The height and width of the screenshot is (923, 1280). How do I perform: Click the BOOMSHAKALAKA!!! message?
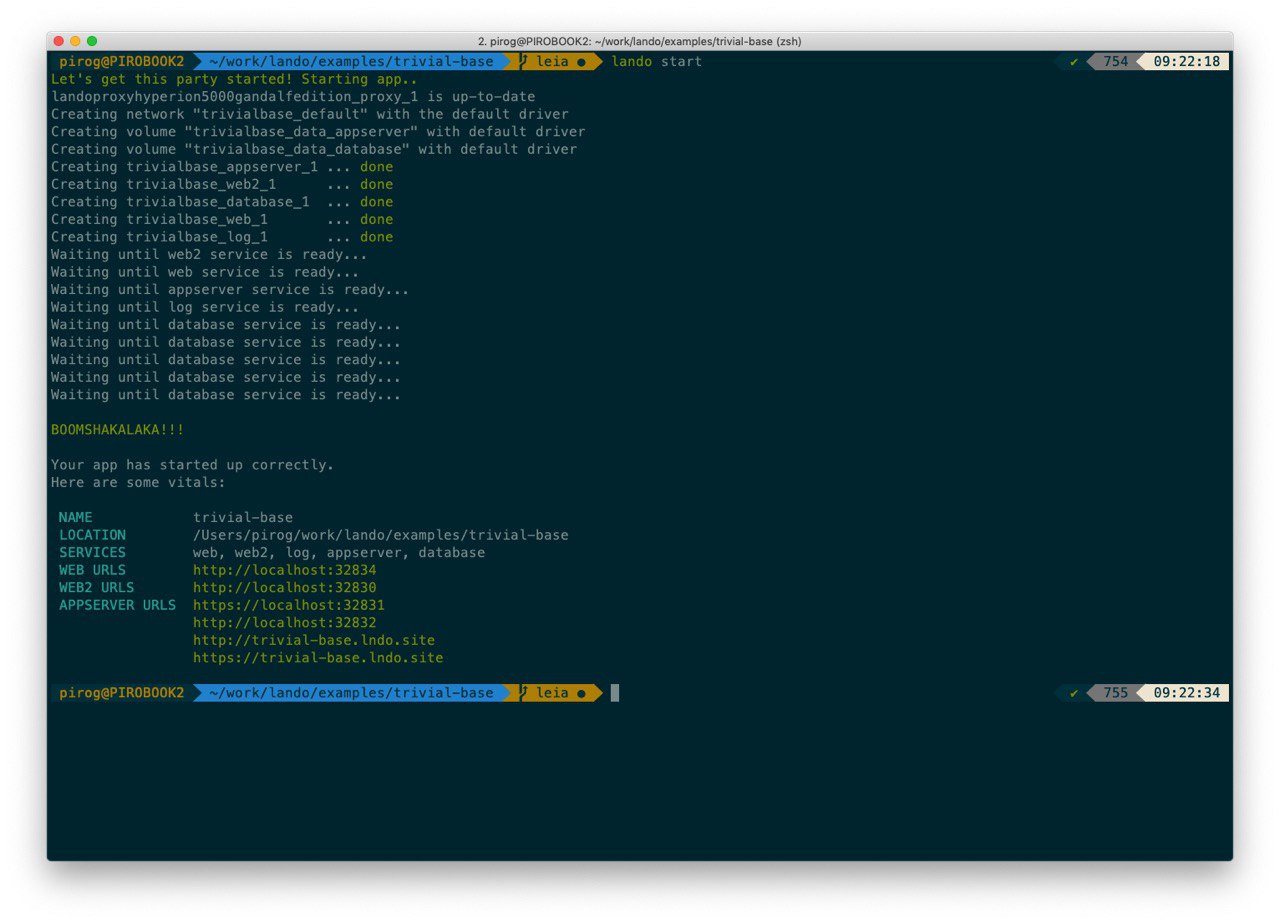(117, 430)
